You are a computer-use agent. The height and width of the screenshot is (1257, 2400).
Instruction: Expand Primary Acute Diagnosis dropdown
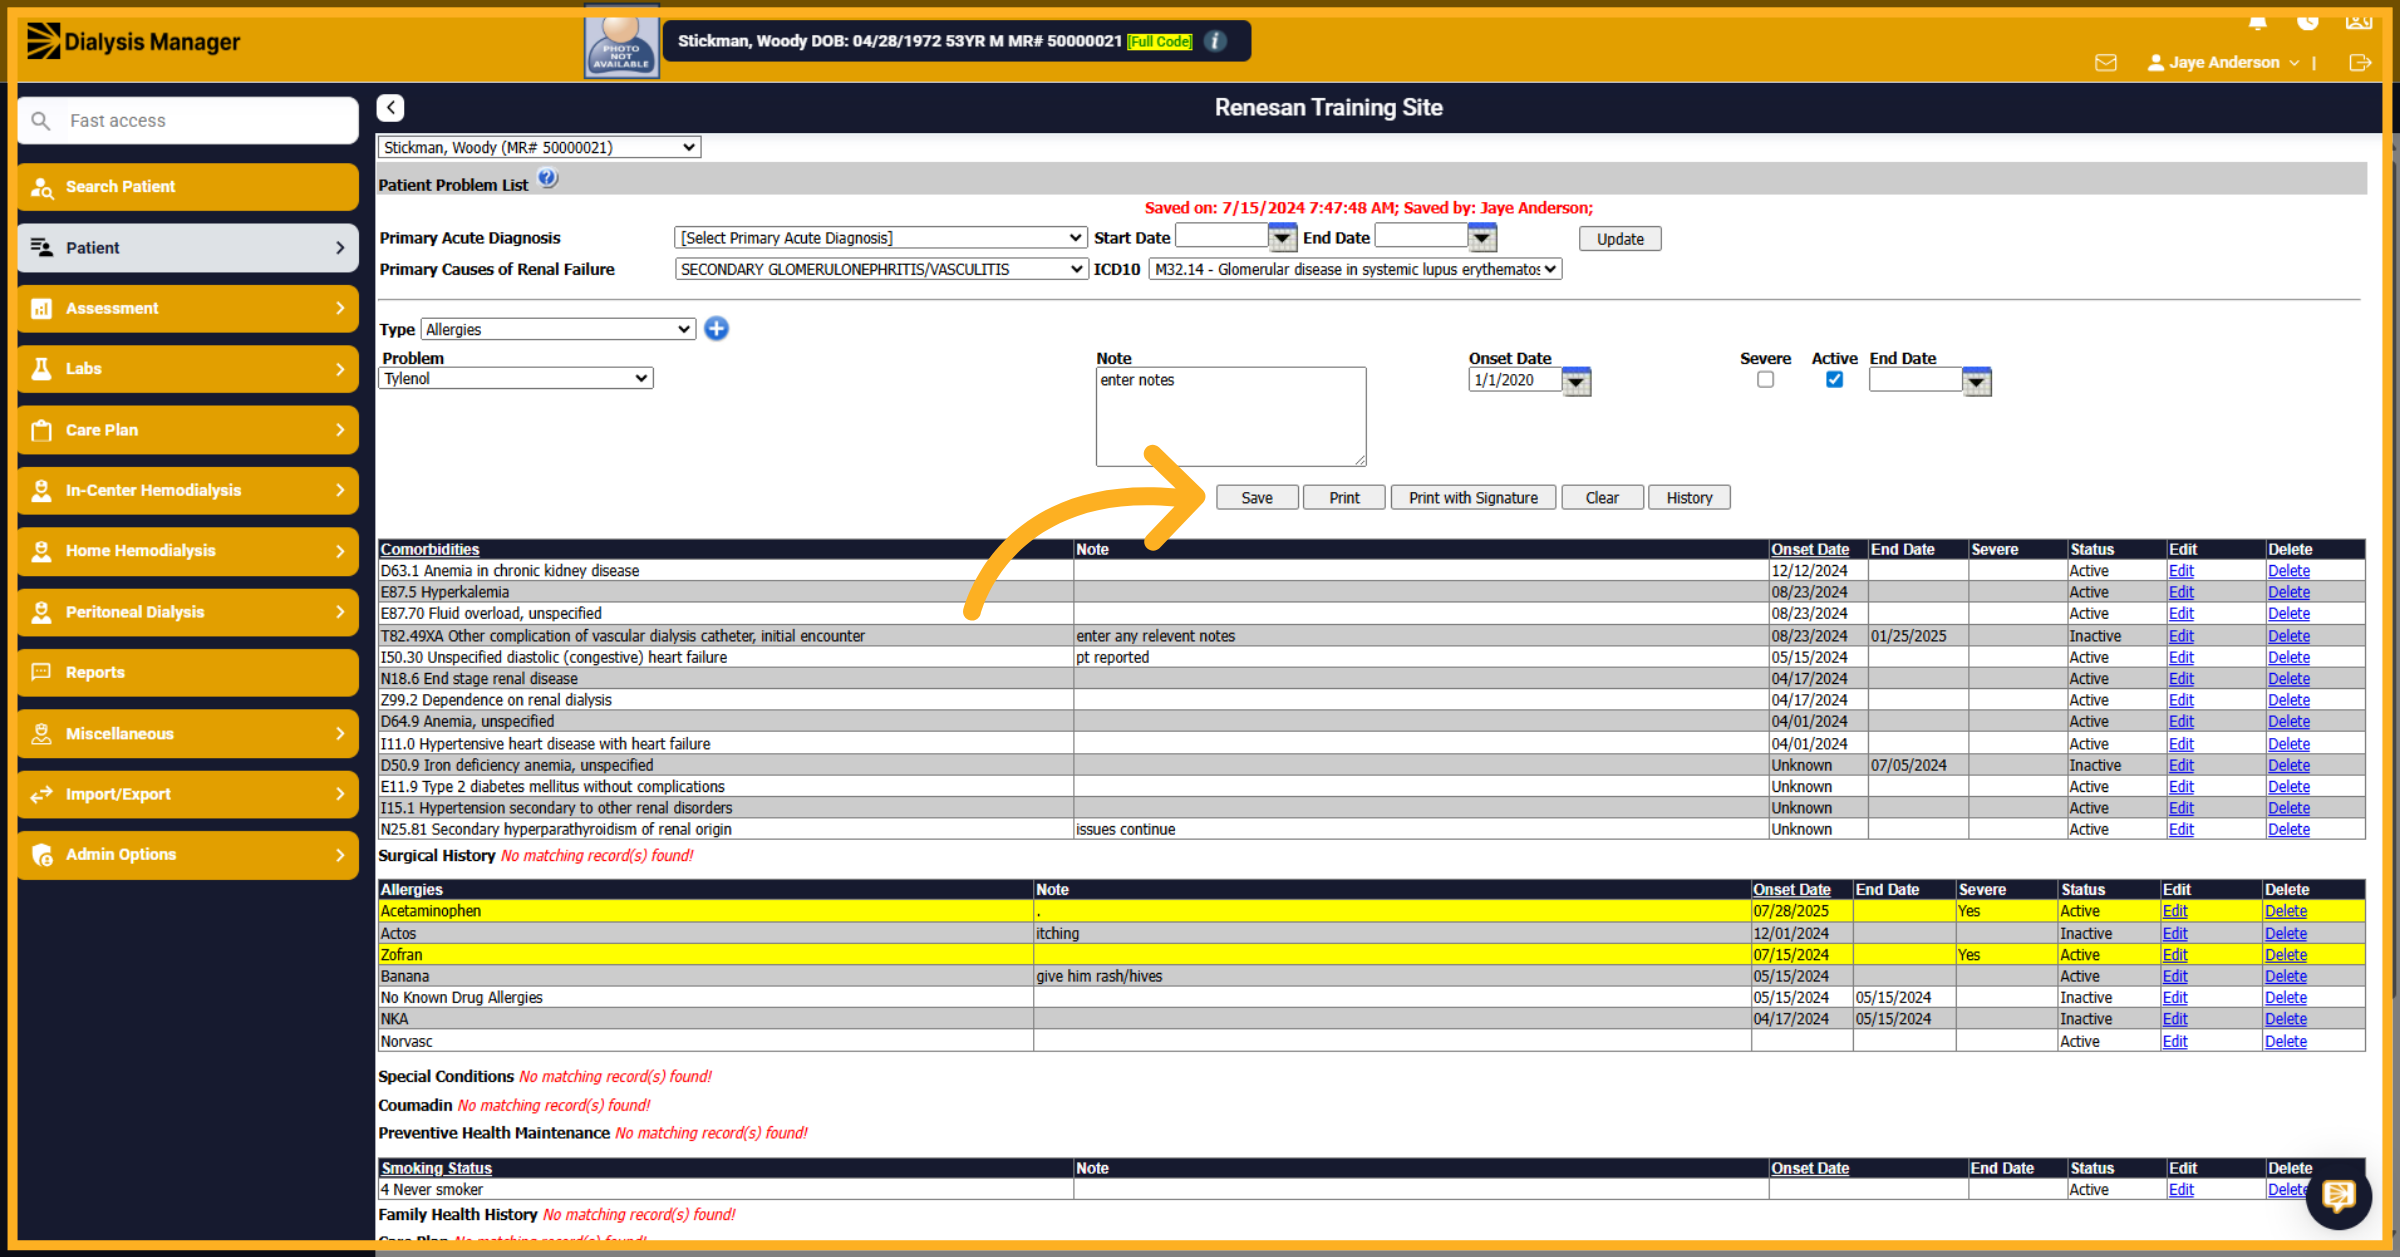click(x=880, y=238)
